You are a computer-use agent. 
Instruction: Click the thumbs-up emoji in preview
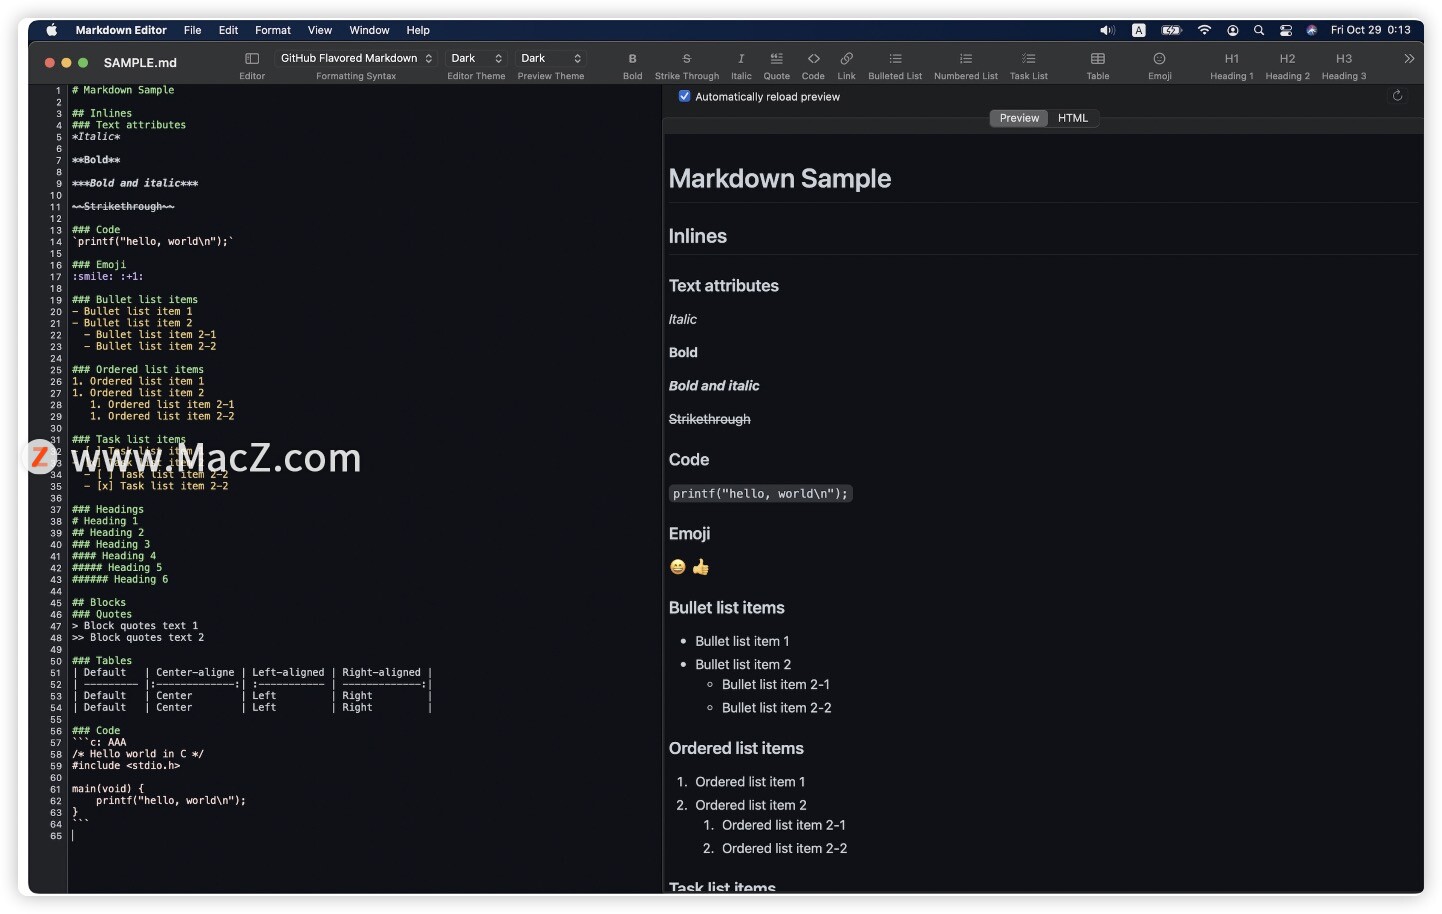701,567
